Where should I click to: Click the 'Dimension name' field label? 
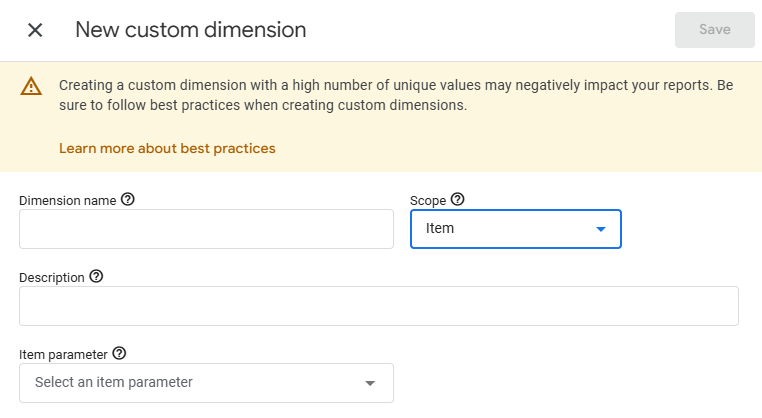68,201
